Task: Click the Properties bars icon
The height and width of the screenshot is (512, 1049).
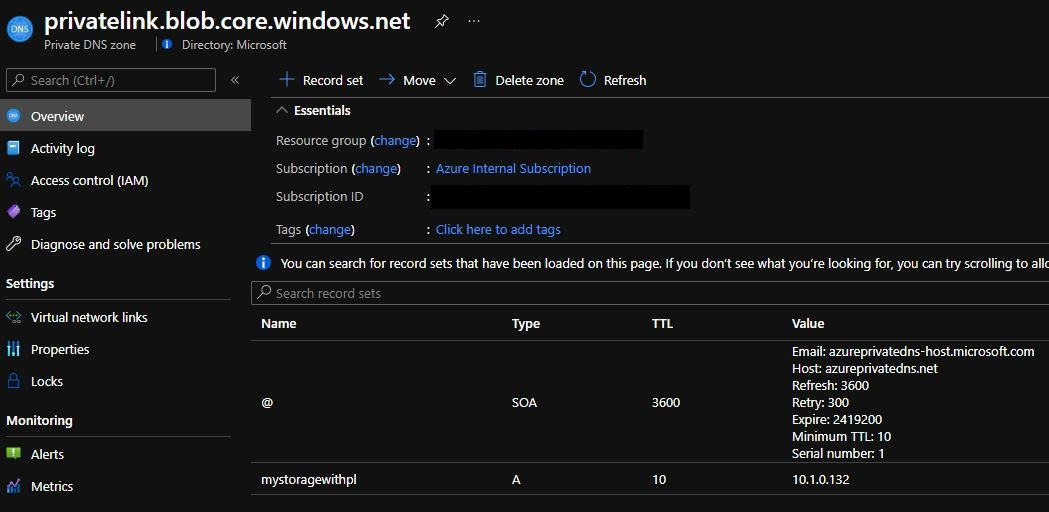Action: point(13,349)
